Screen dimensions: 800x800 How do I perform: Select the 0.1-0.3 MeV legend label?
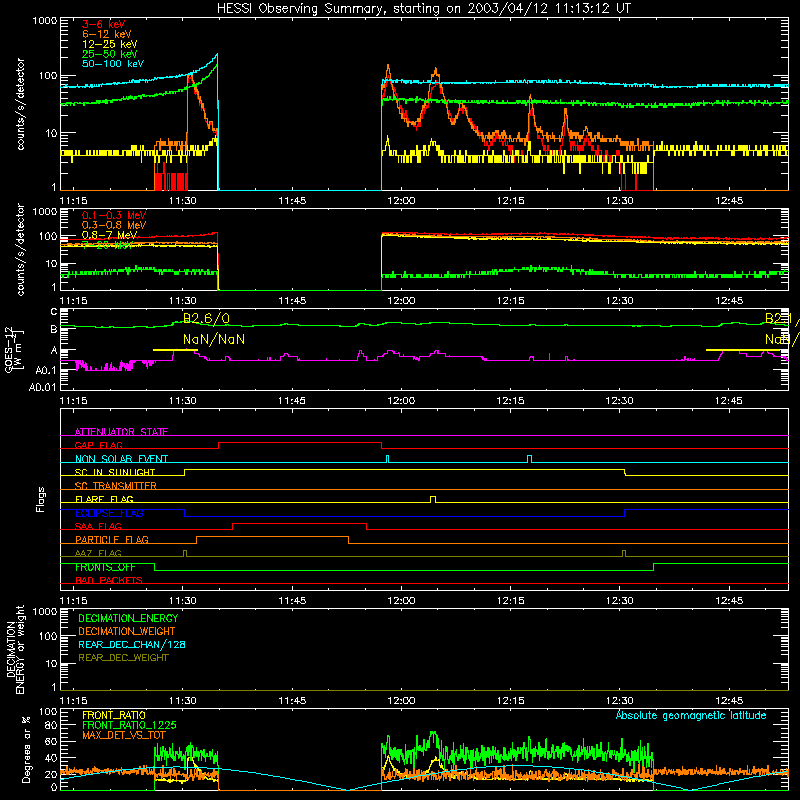coord(114,215)
